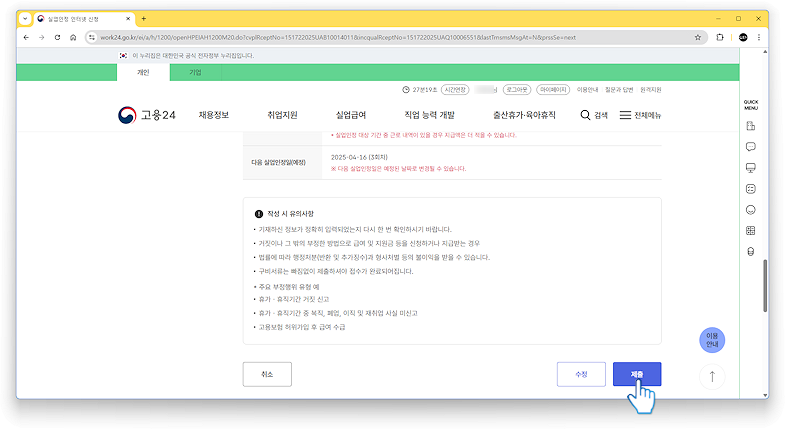The height and width of the screenshot is (429, 785).
Task: Click the 시간연장 button
Action: pos(455,90)
